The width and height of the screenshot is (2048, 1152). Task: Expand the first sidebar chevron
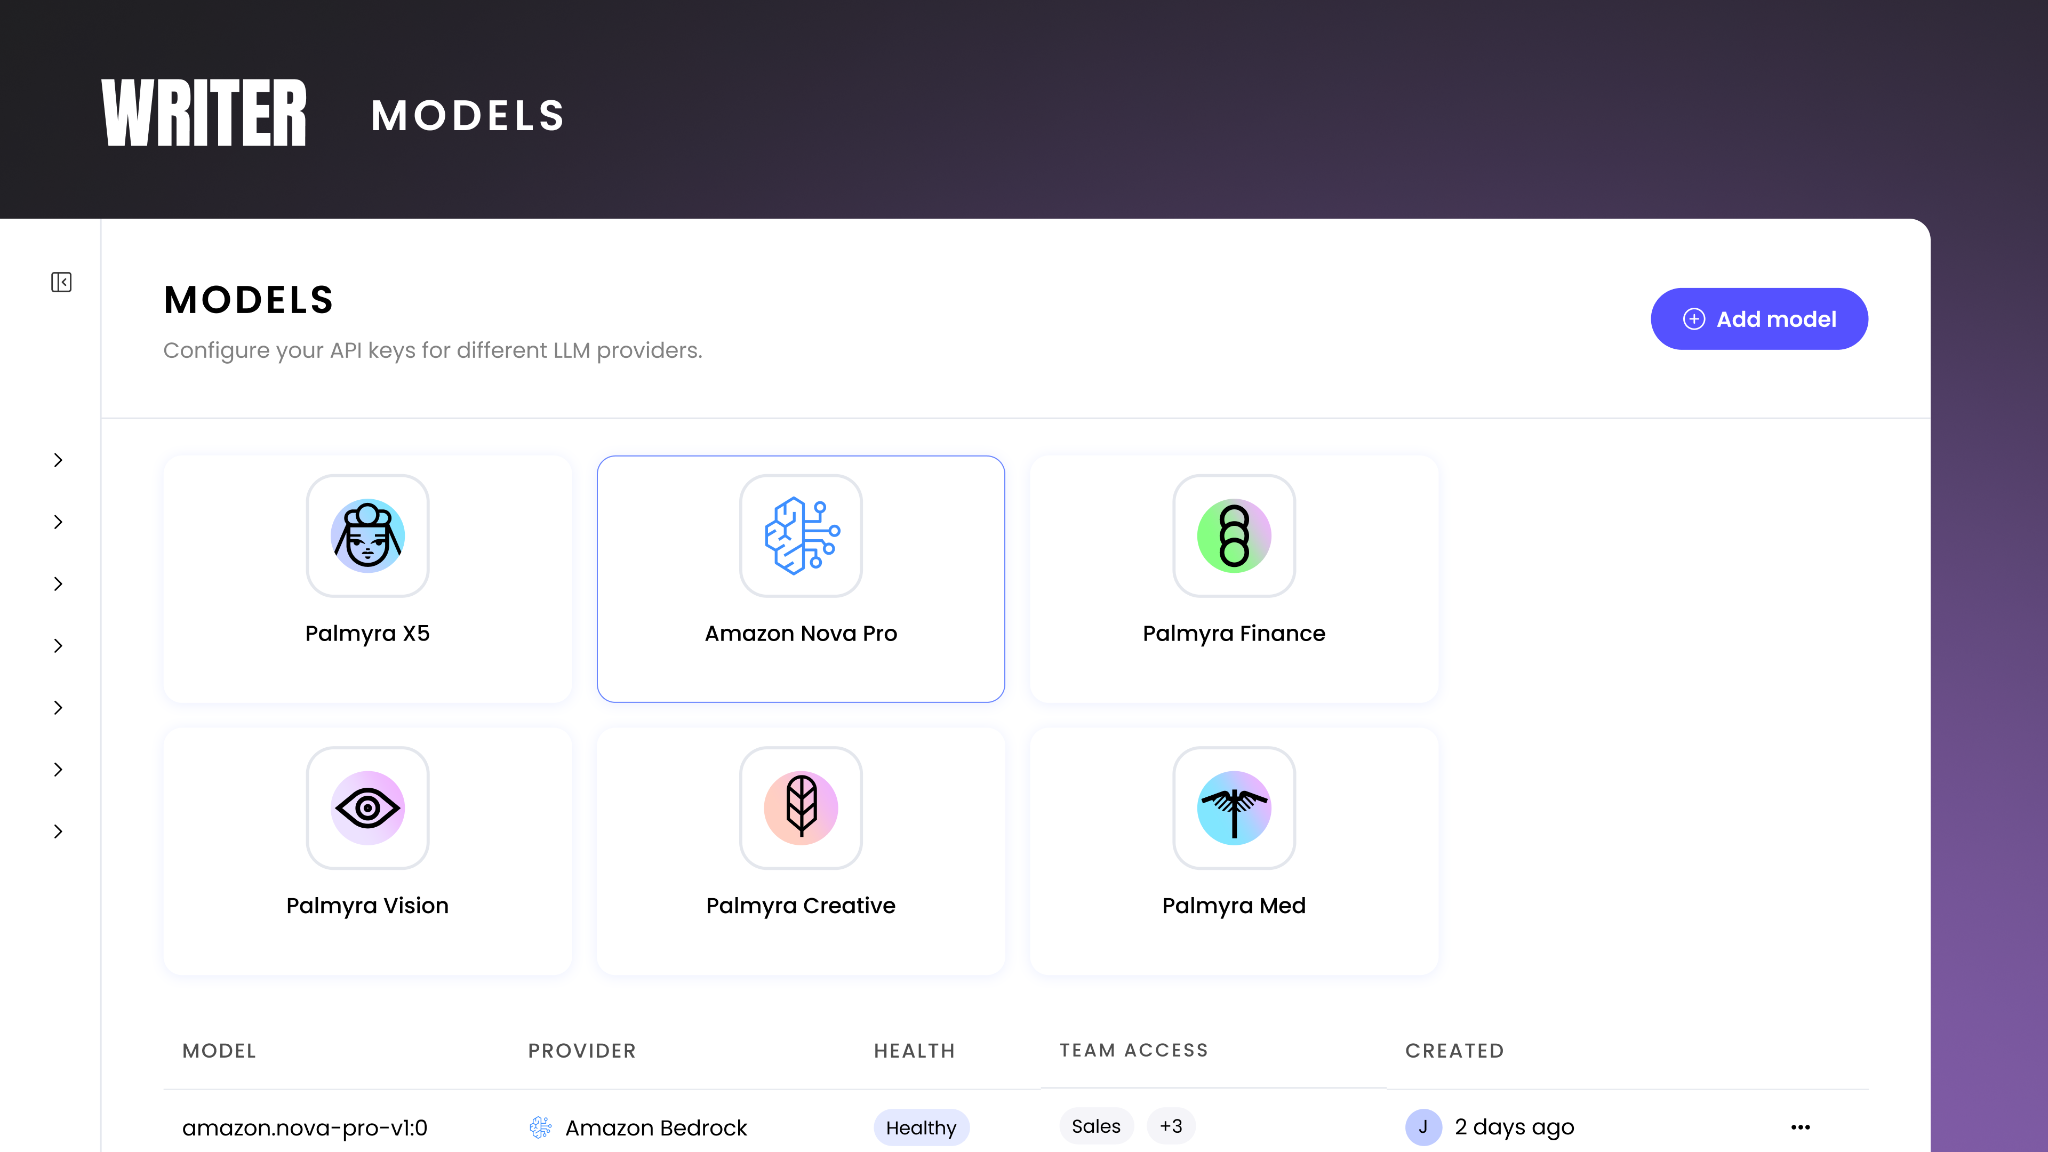tap(58, 460)
